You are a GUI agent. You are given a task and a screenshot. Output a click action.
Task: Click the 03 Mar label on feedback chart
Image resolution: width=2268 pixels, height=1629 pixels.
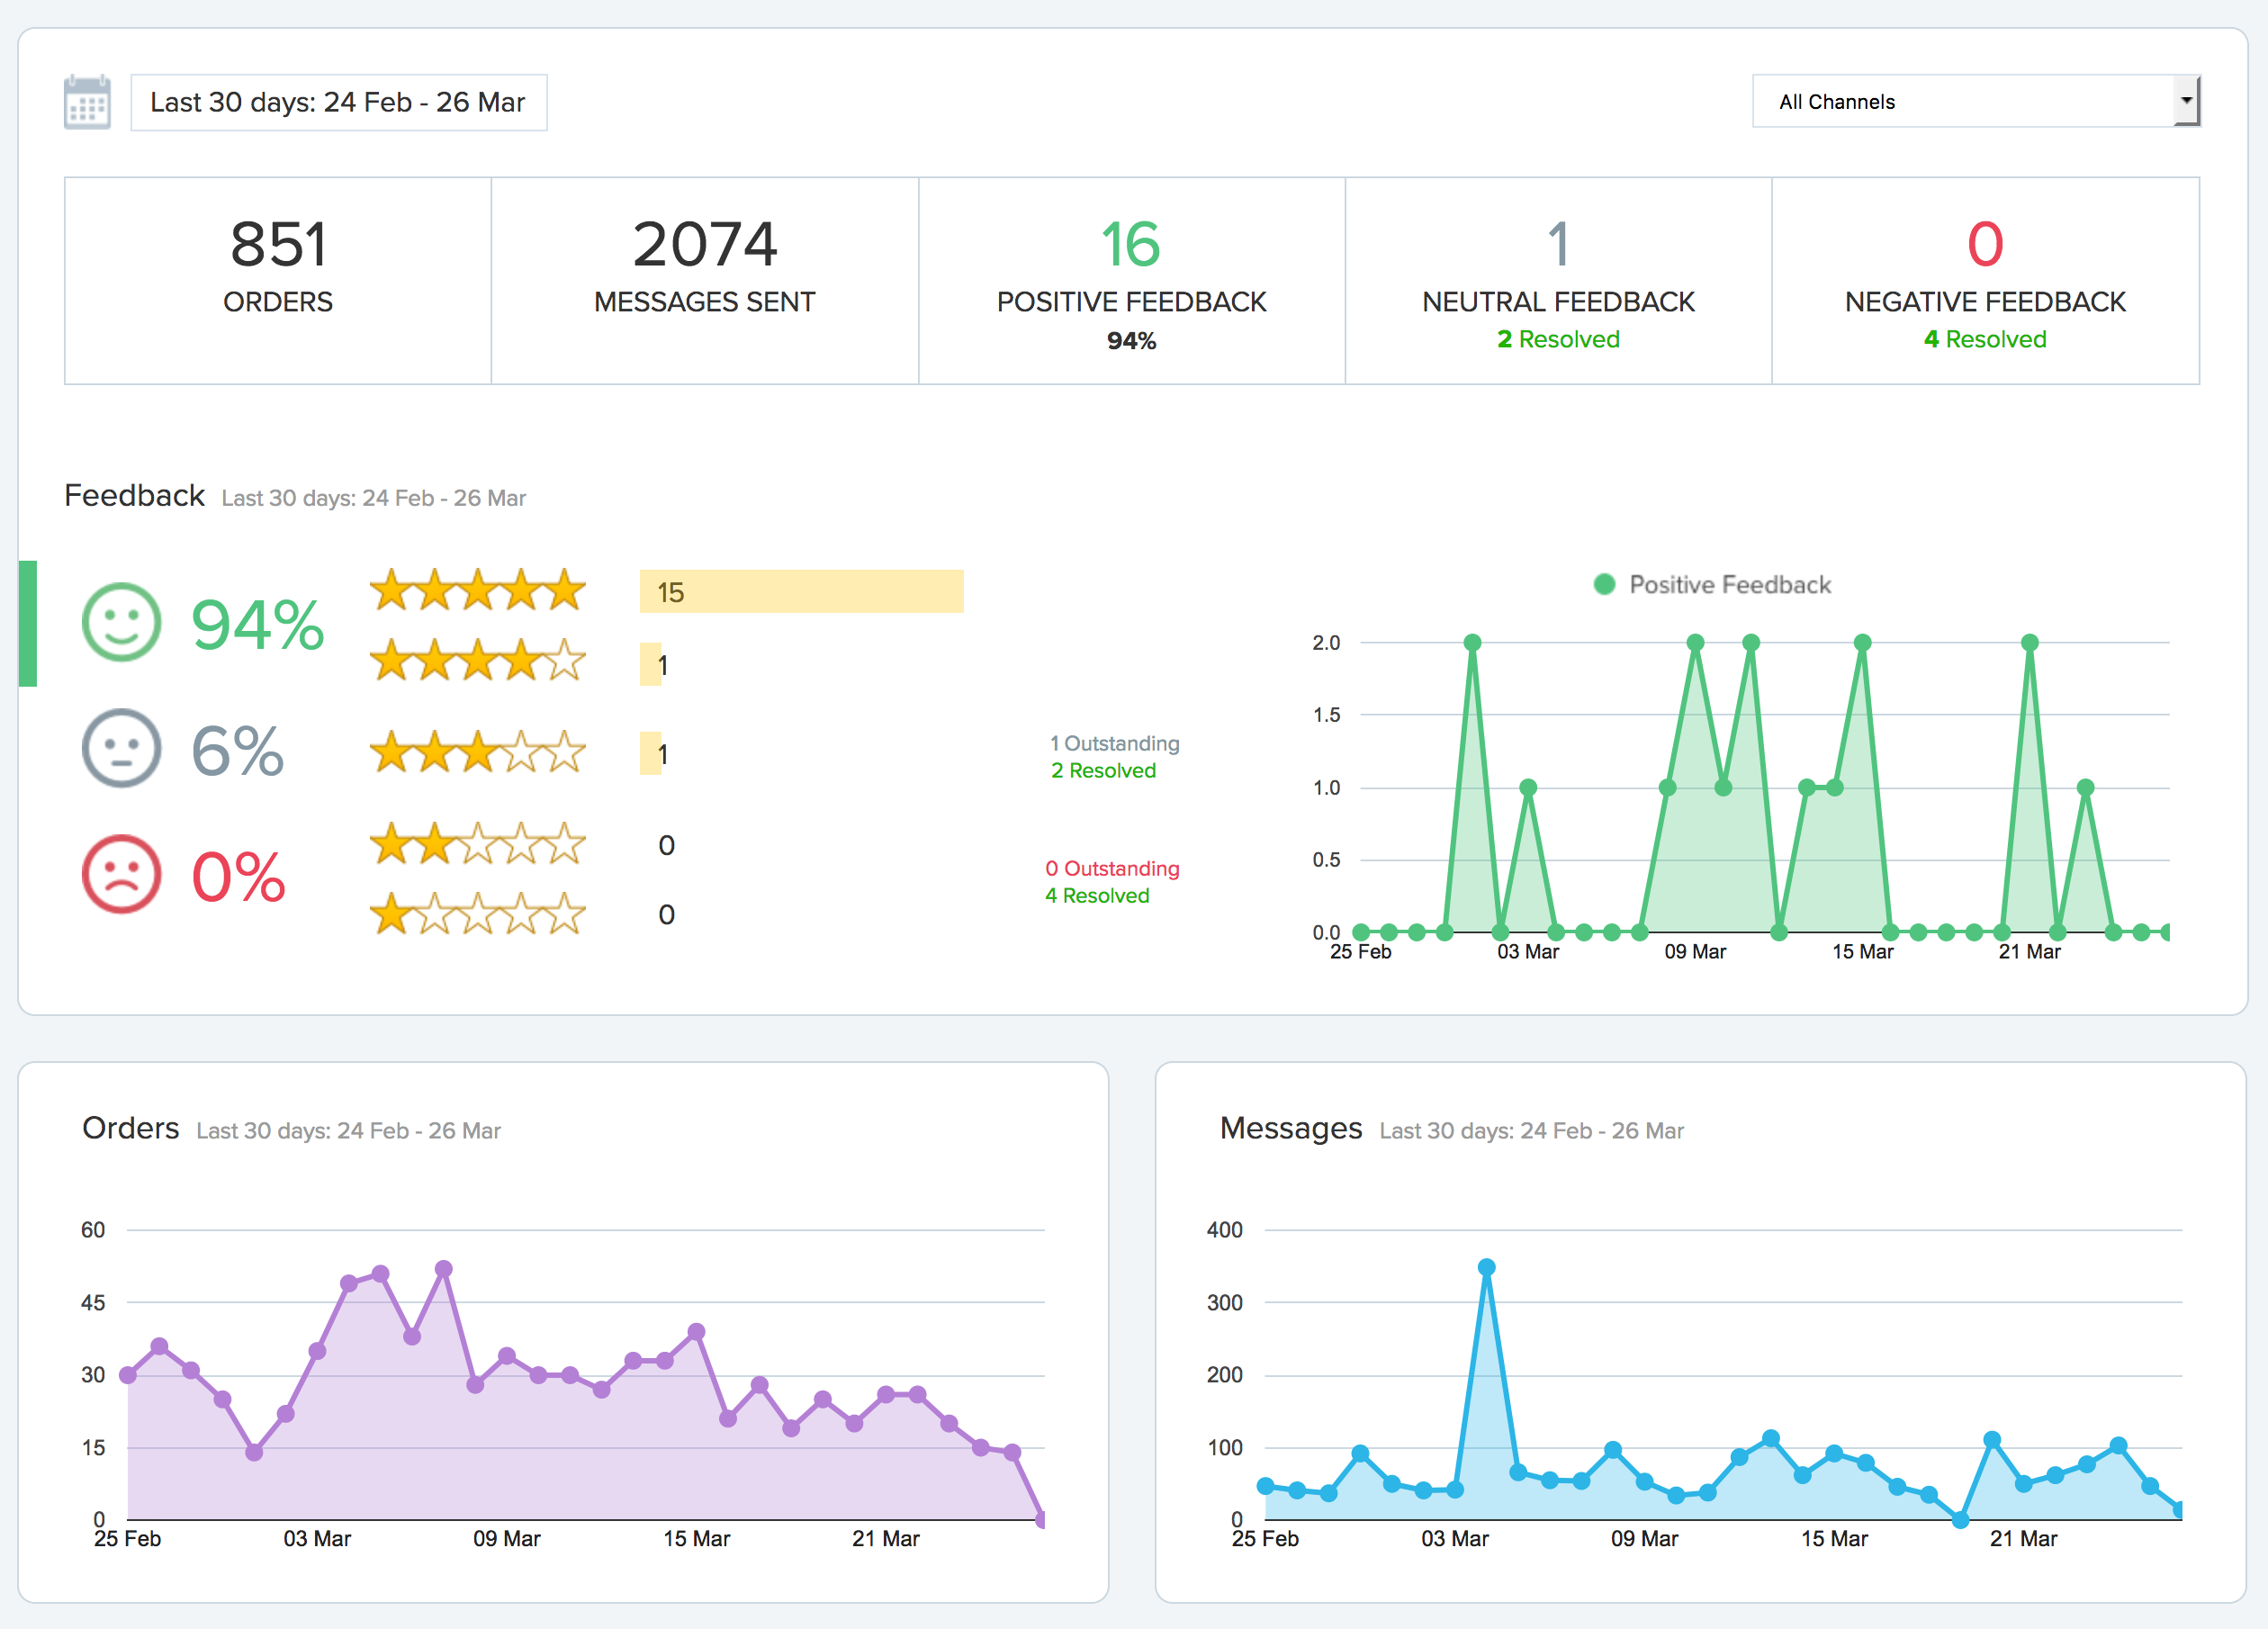point(1528,952)
